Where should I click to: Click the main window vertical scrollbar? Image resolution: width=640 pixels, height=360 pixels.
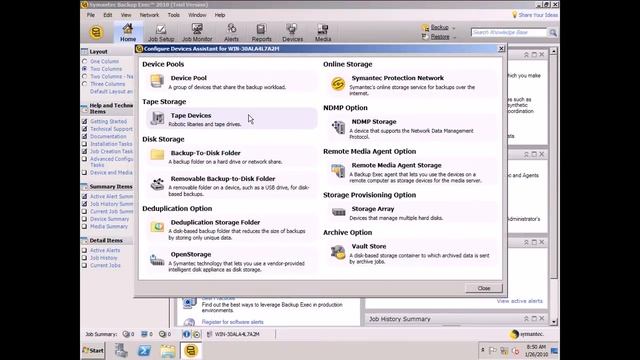click(553, 186)
